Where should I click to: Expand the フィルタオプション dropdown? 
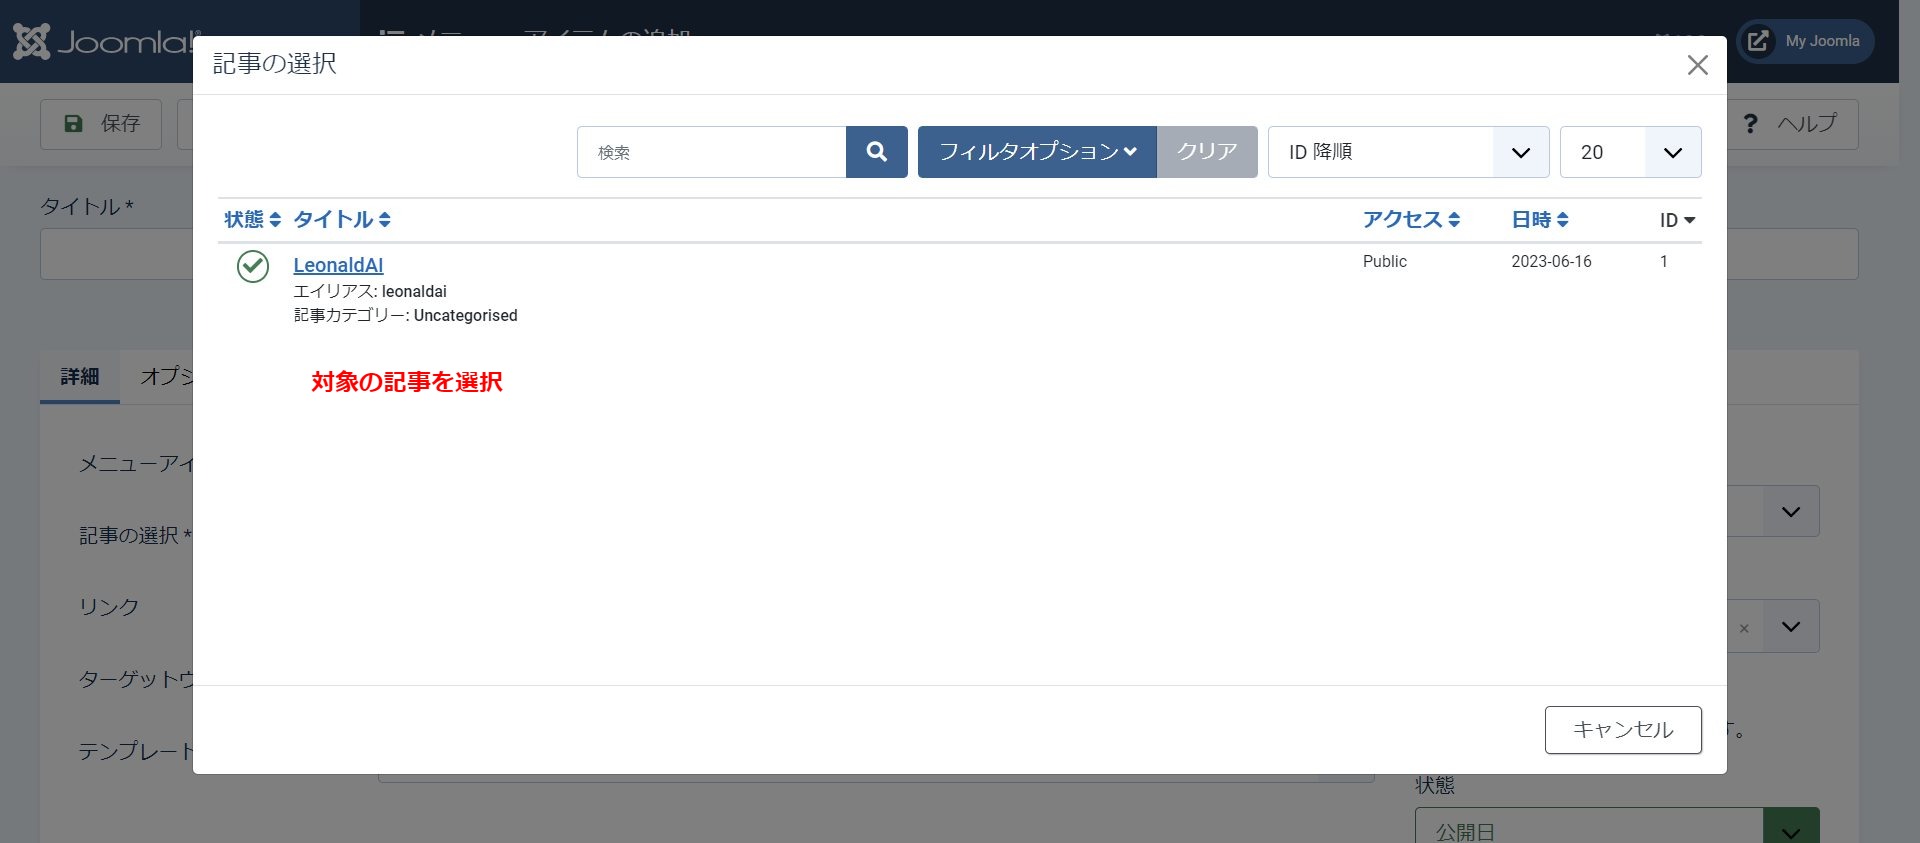point(1037,152)
